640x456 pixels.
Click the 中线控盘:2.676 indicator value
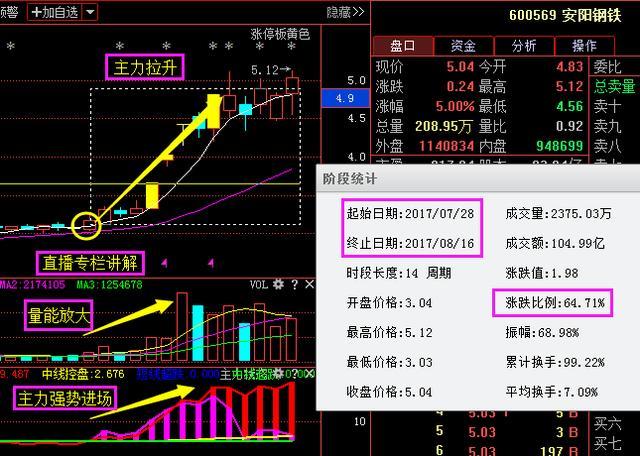click(83, 374)
